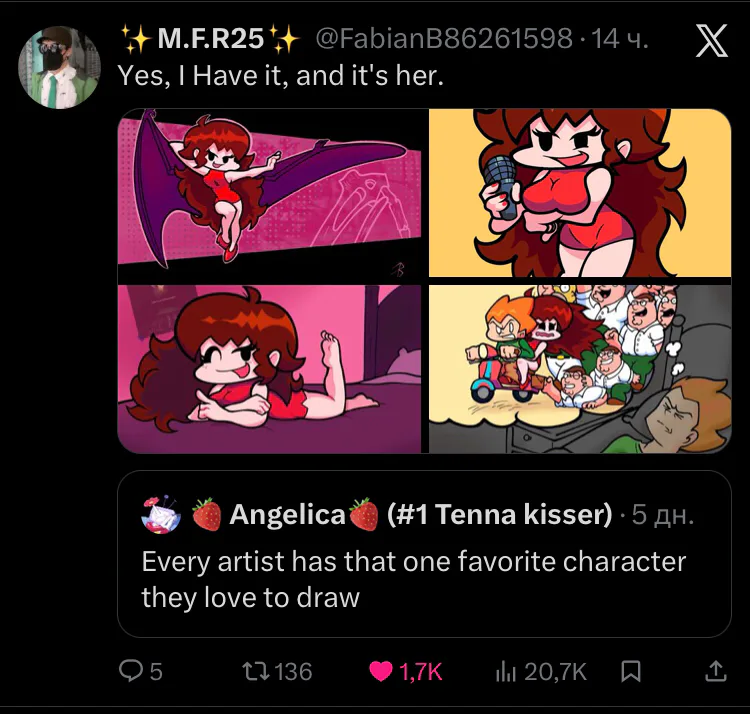
Task: Click the 14 ч. post timestamp
Action: tap(620, 39)
